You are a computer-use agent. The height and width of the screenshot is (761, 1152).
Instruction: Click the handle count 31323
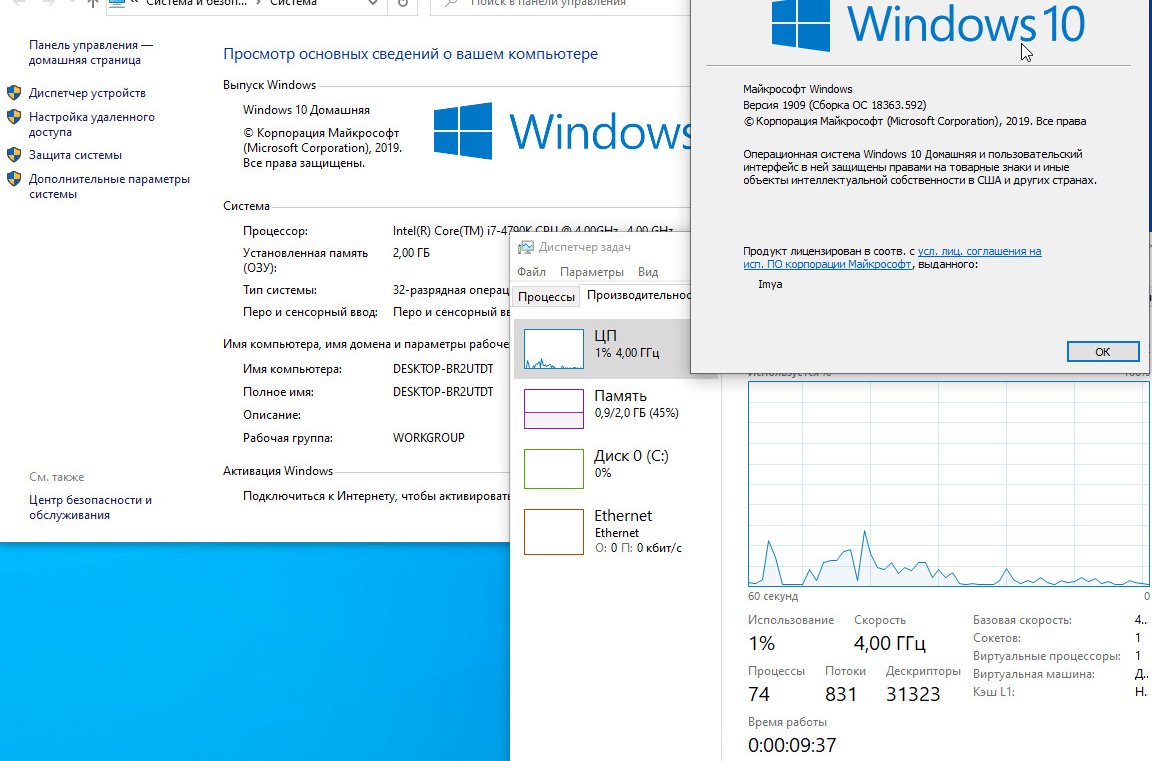[913, 694]
